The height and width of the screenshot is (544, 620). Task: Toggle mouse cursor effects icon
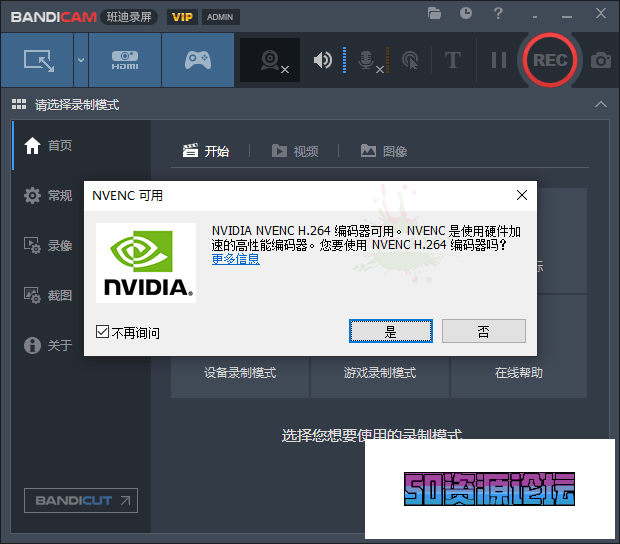coord(410,60)
